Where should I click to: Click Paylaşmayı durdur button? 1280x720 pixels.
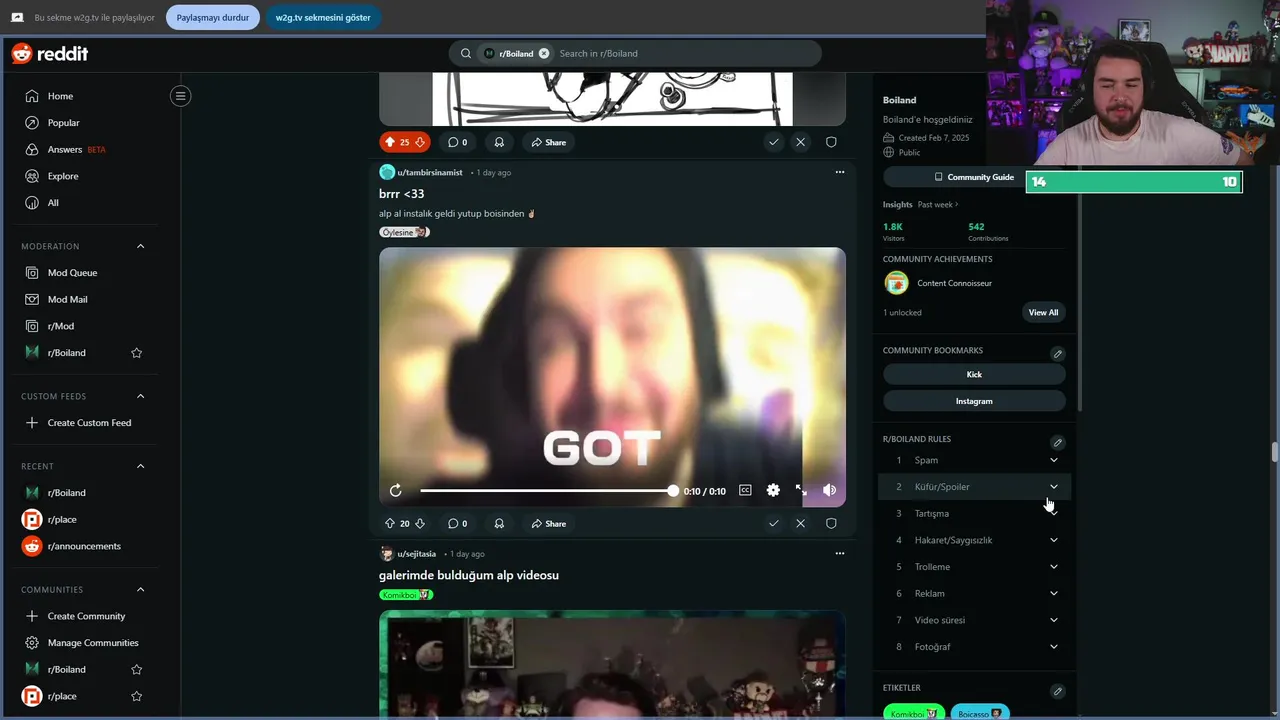click(x=213, y=17)
